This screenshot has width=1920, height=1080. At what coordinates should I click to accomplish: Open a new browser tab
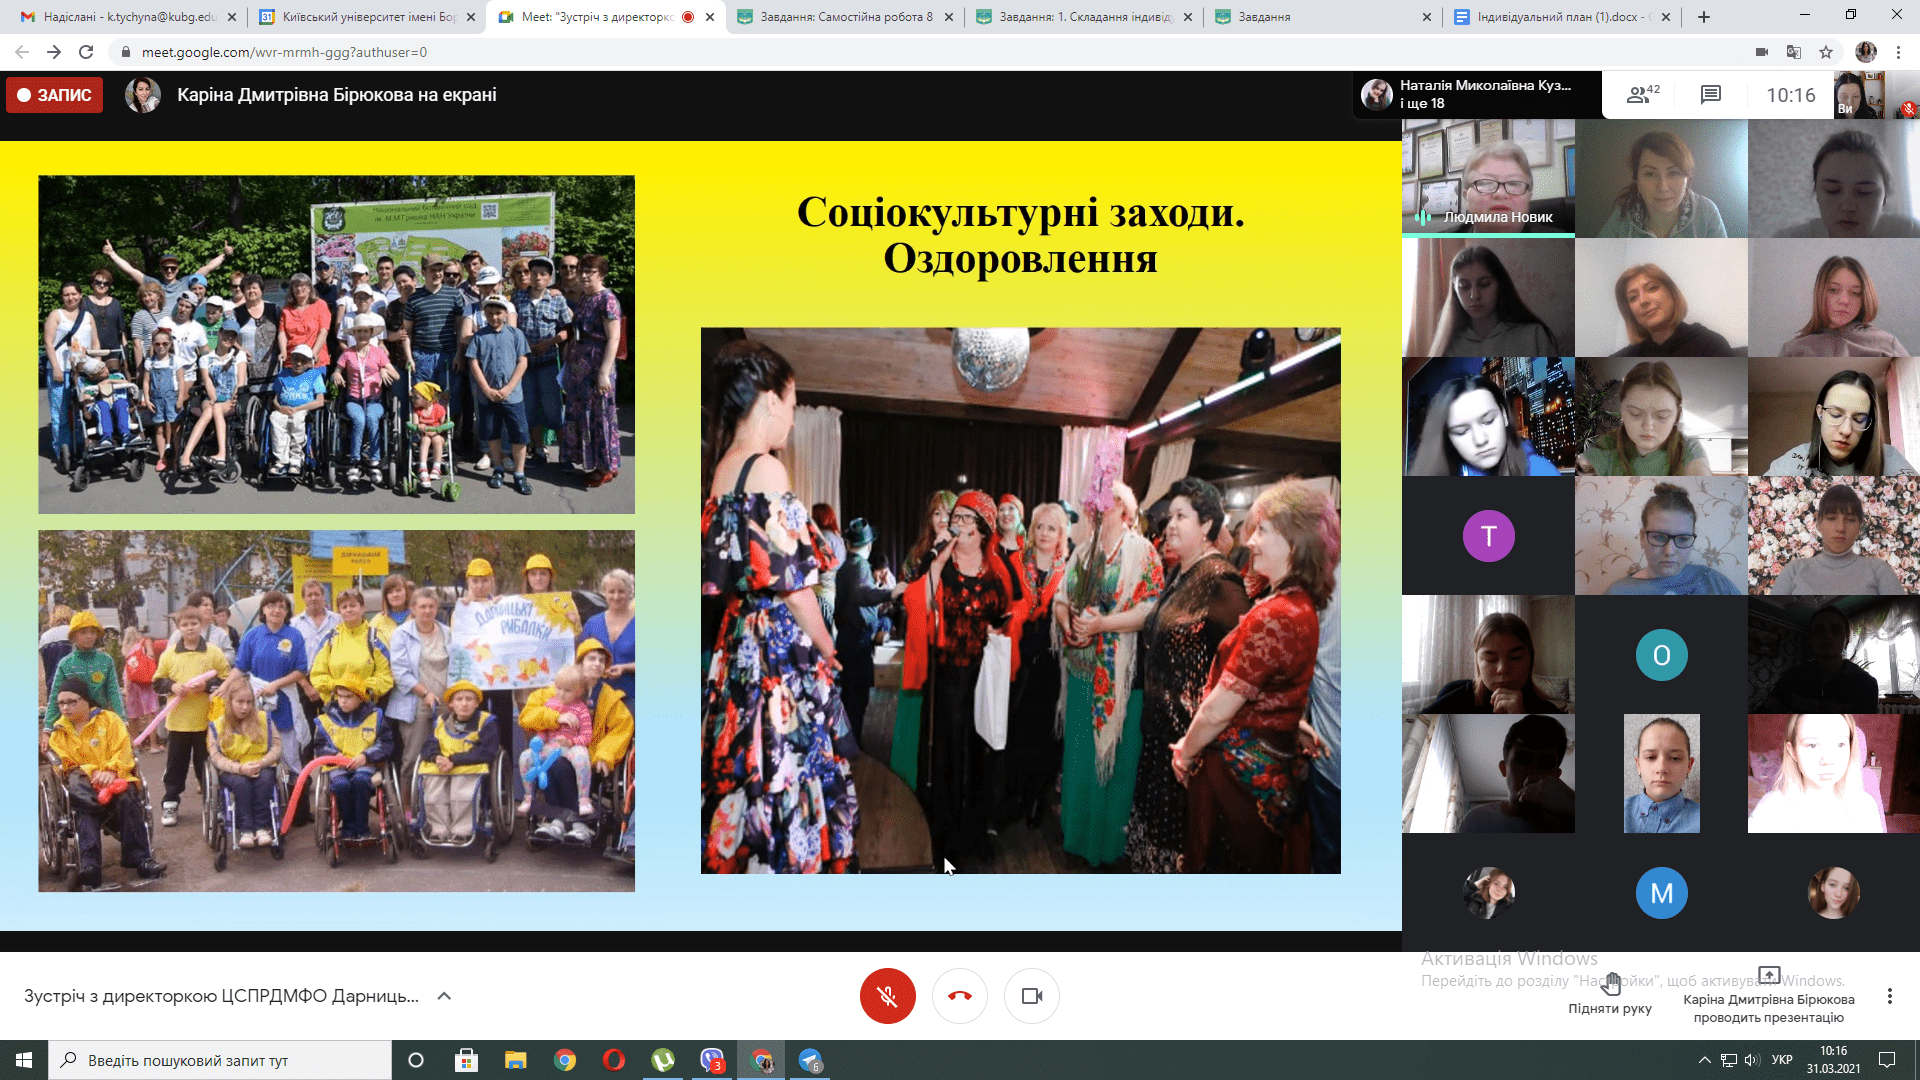1704,17
